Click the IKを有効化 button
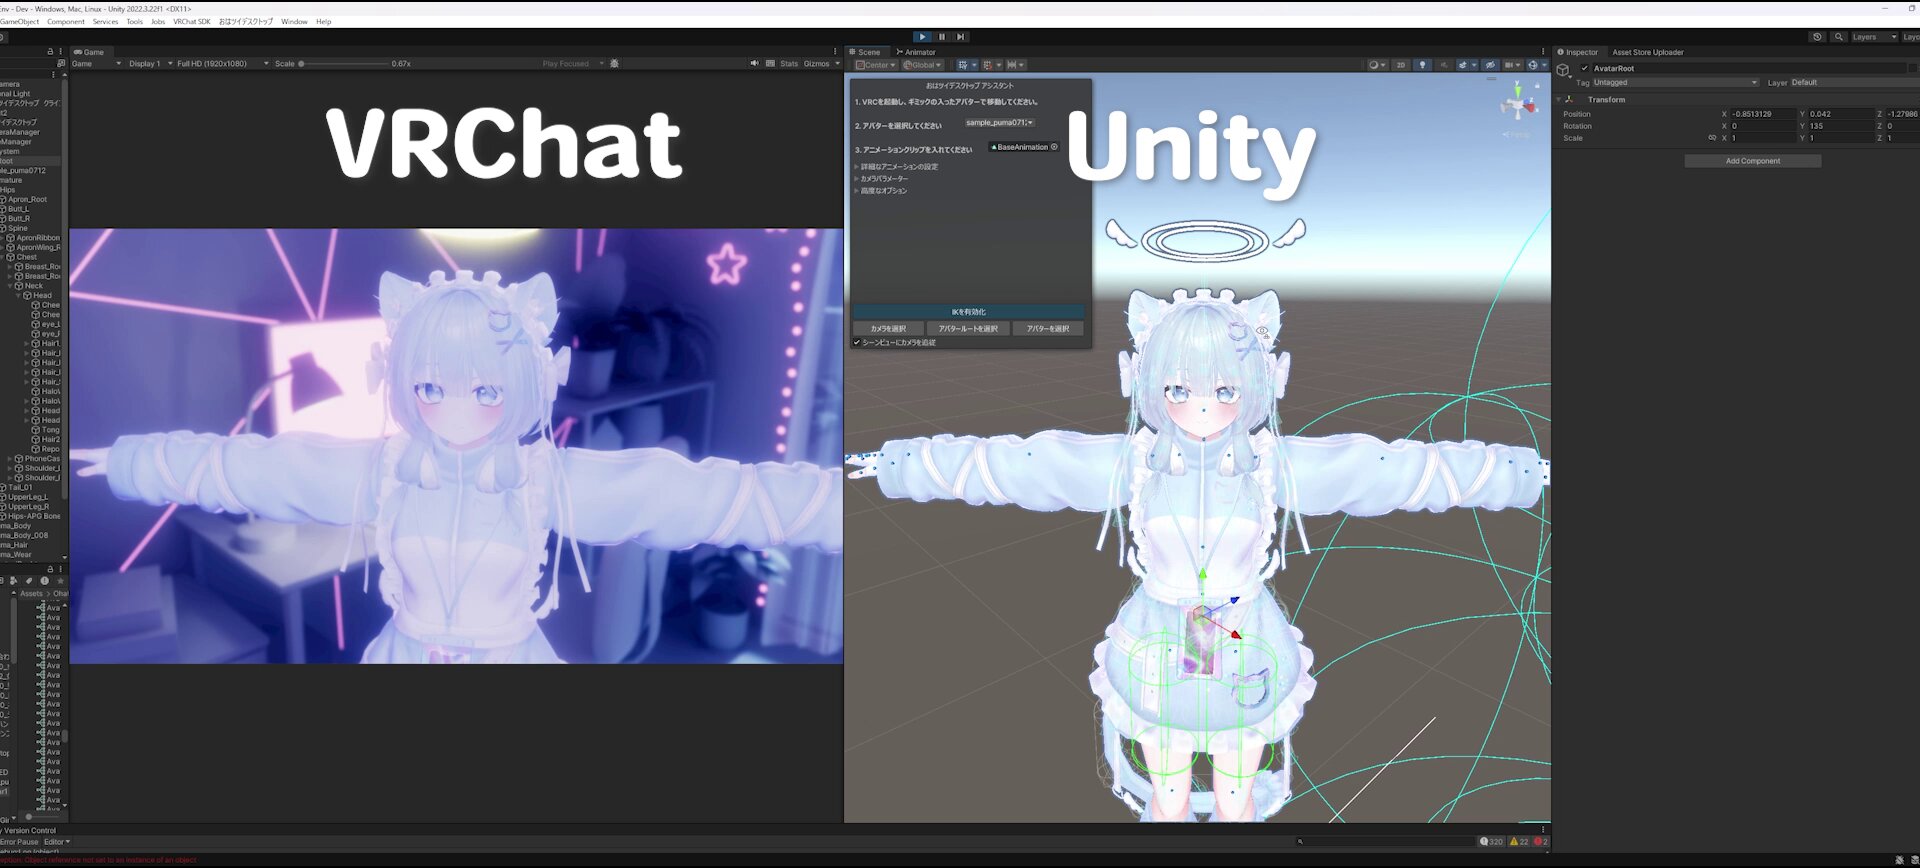 (968, 312)
